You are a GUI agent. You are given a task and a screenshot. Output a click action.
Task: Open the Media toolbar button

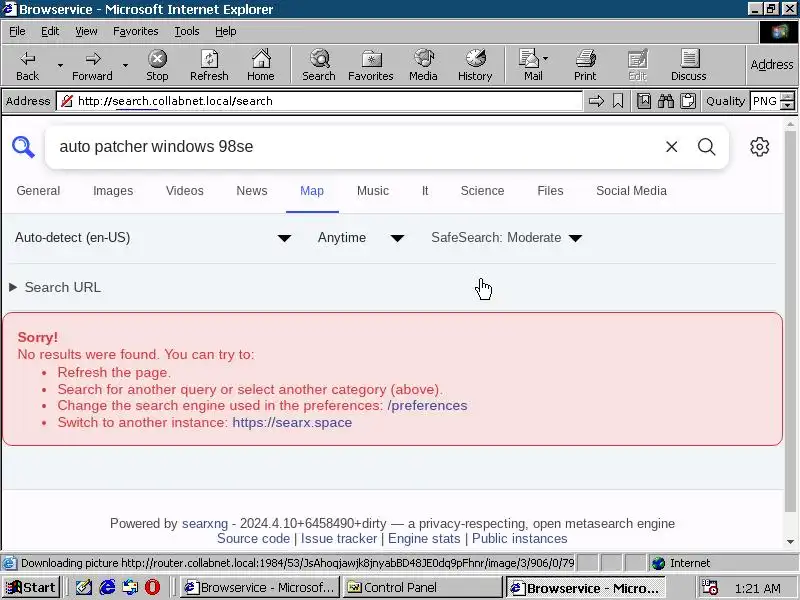click(x=423, y=65)
